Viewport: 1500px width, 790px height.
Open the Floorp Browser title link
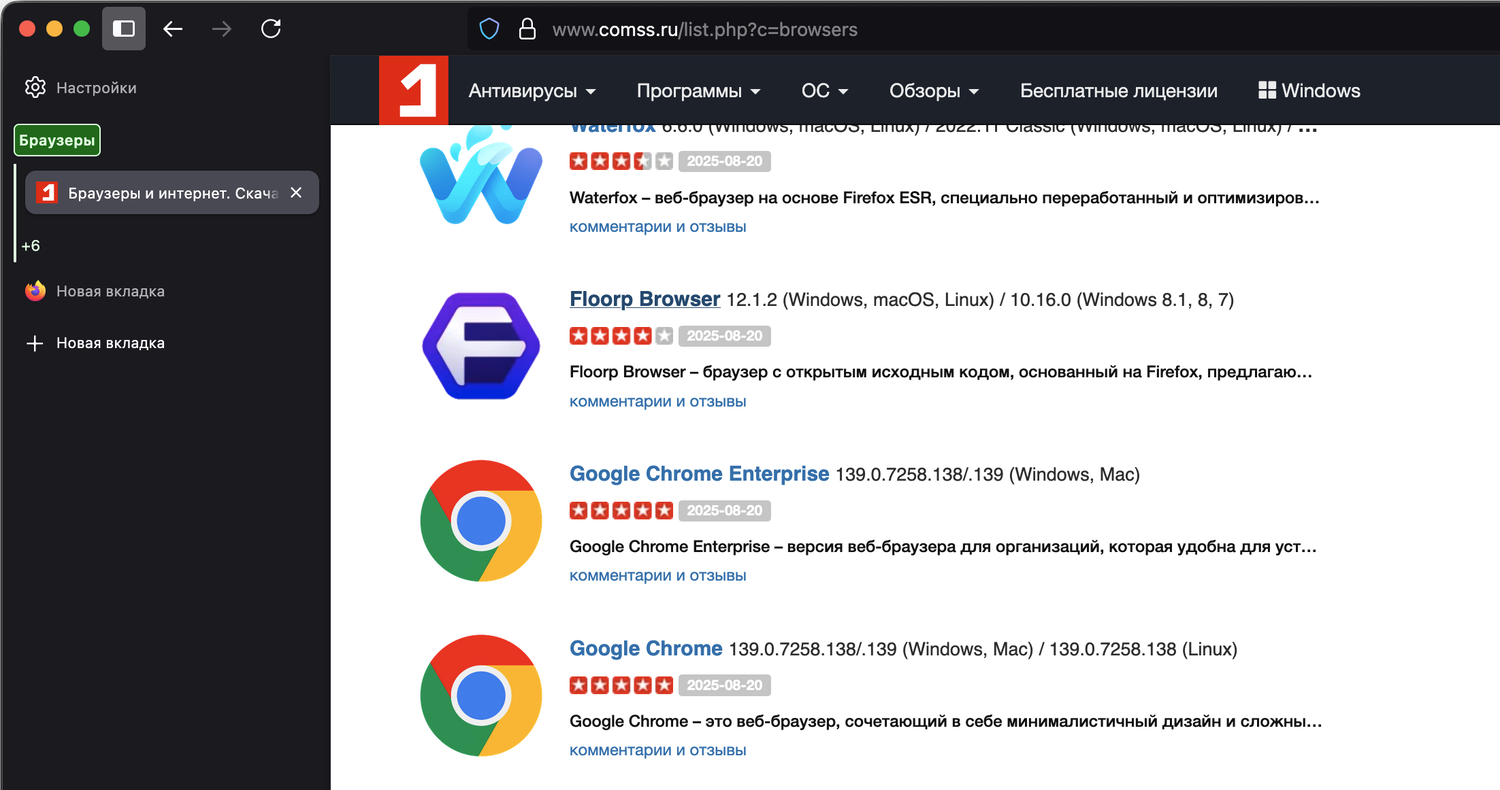pos(645,299)
